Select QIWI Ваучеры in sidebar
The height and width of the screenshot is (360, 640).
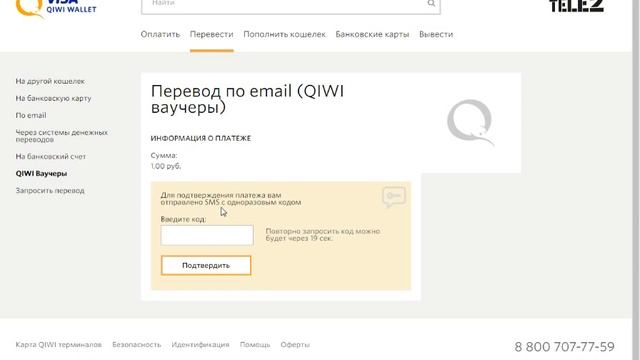pos(41,173)
